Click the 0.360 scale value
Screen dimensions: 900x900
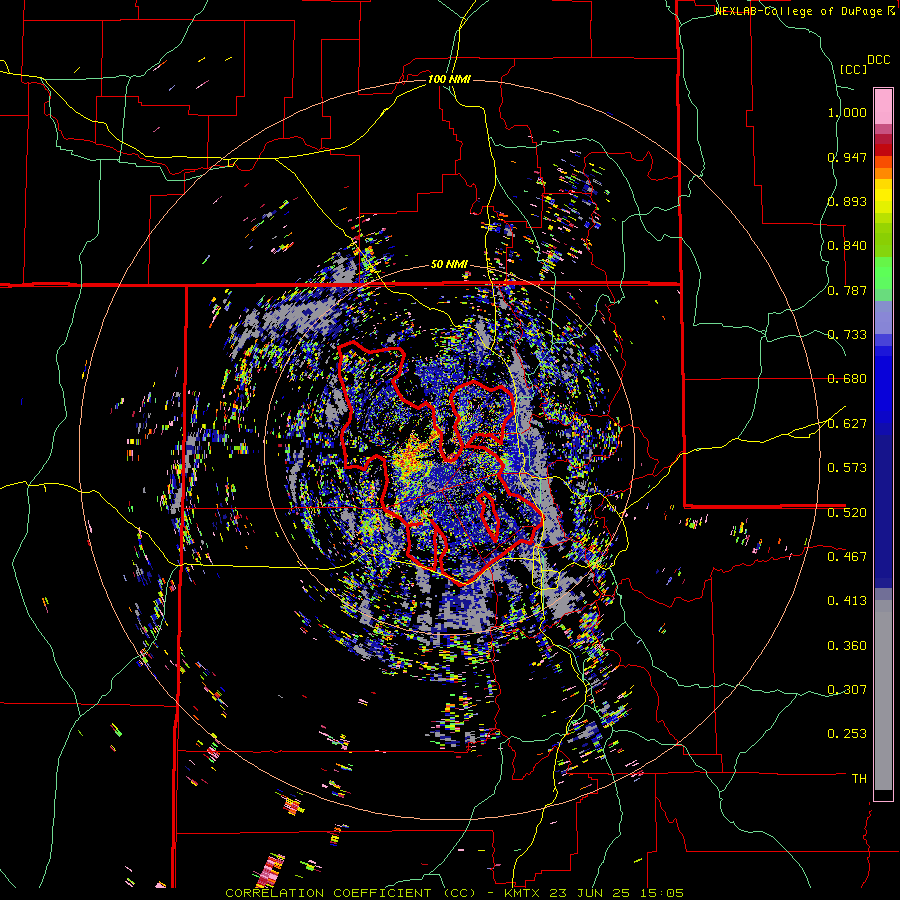pos(847,646)
